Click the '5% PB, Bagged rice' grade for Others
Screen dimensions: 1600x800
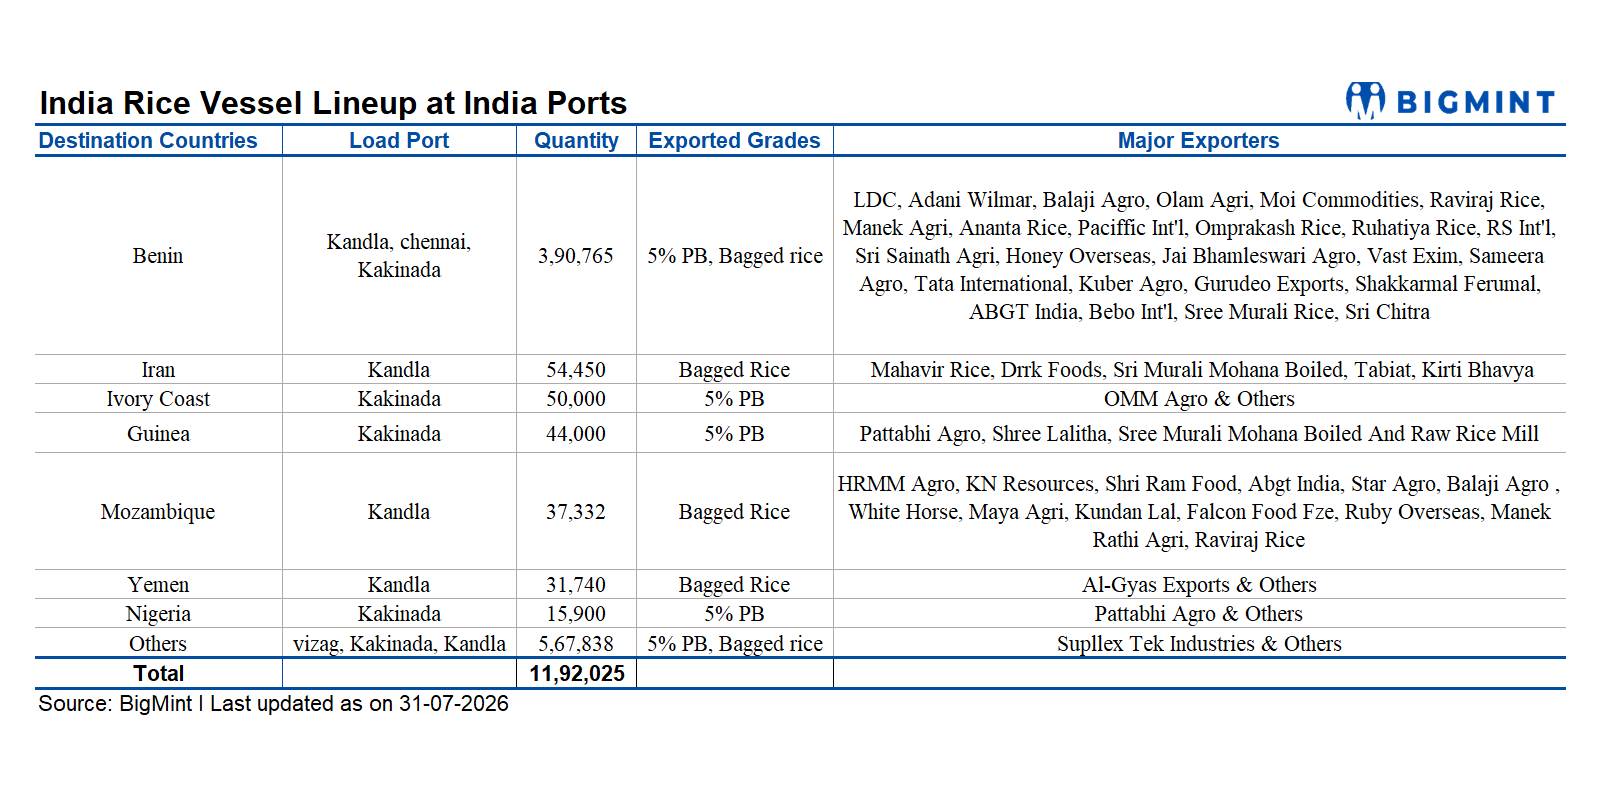click(735, 644)
